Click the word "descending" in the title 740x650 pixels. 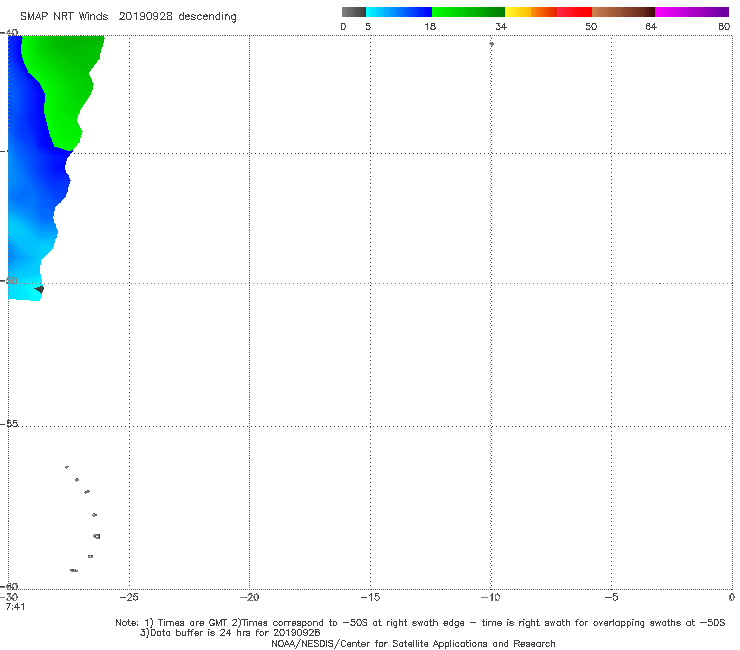208,17
